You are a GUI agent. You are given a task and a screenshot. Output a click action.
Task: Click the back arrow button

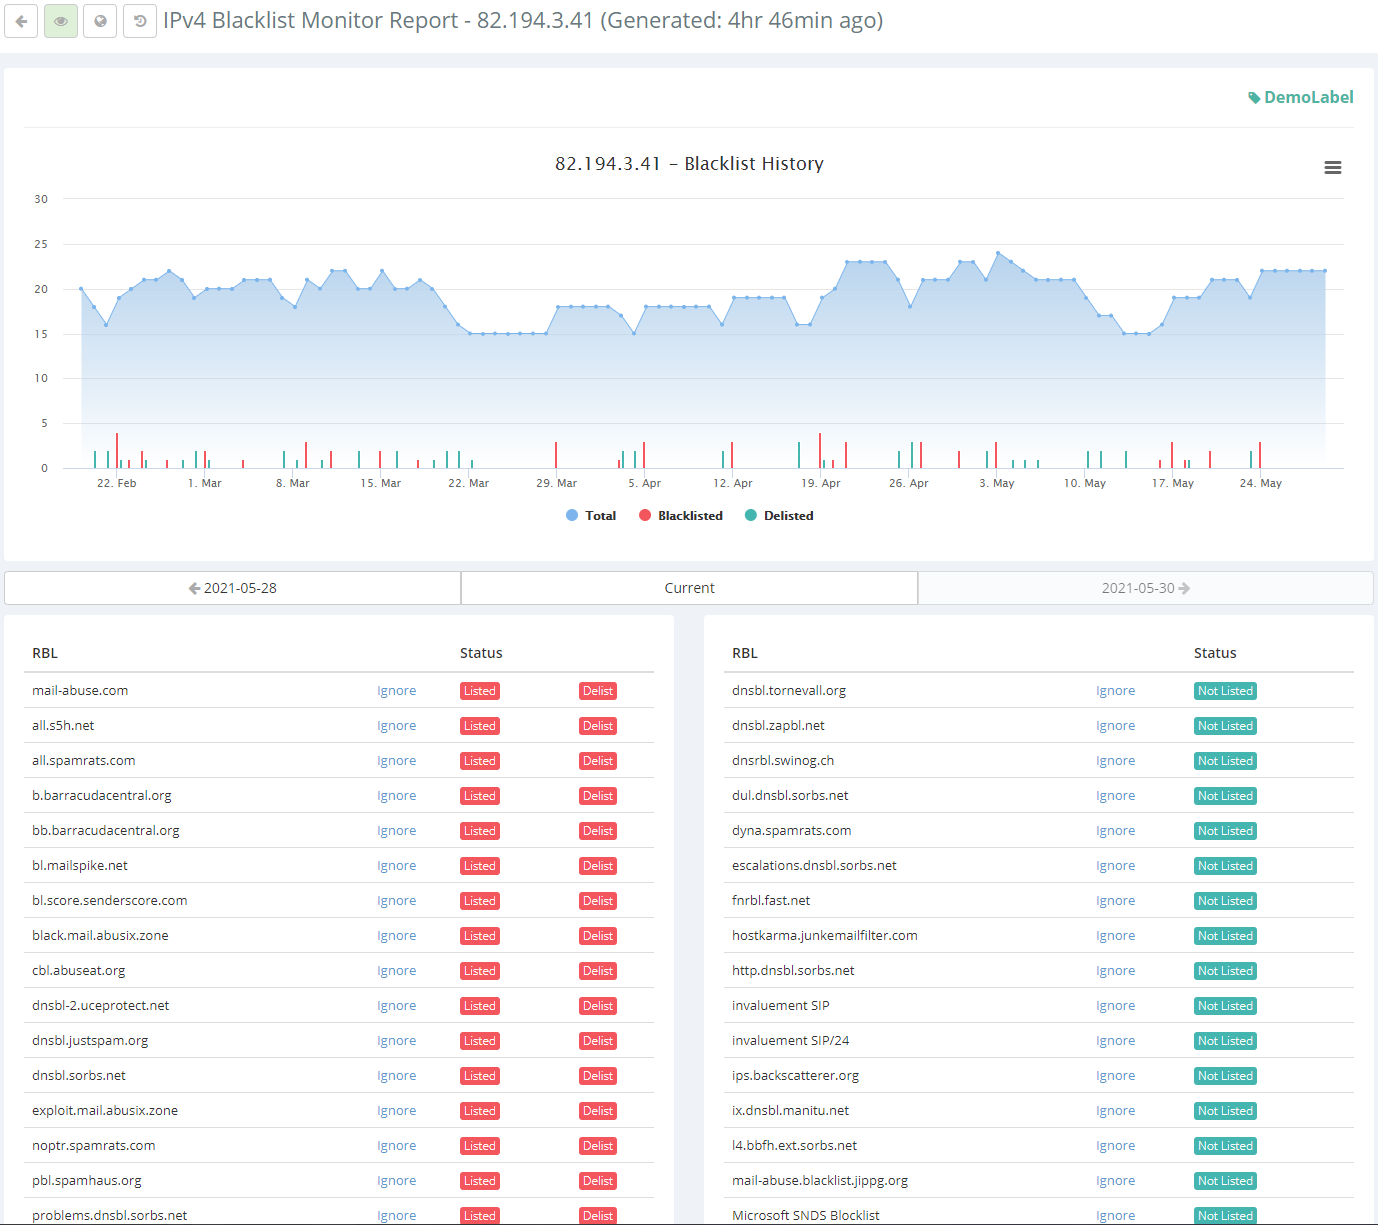coord(21,21)
